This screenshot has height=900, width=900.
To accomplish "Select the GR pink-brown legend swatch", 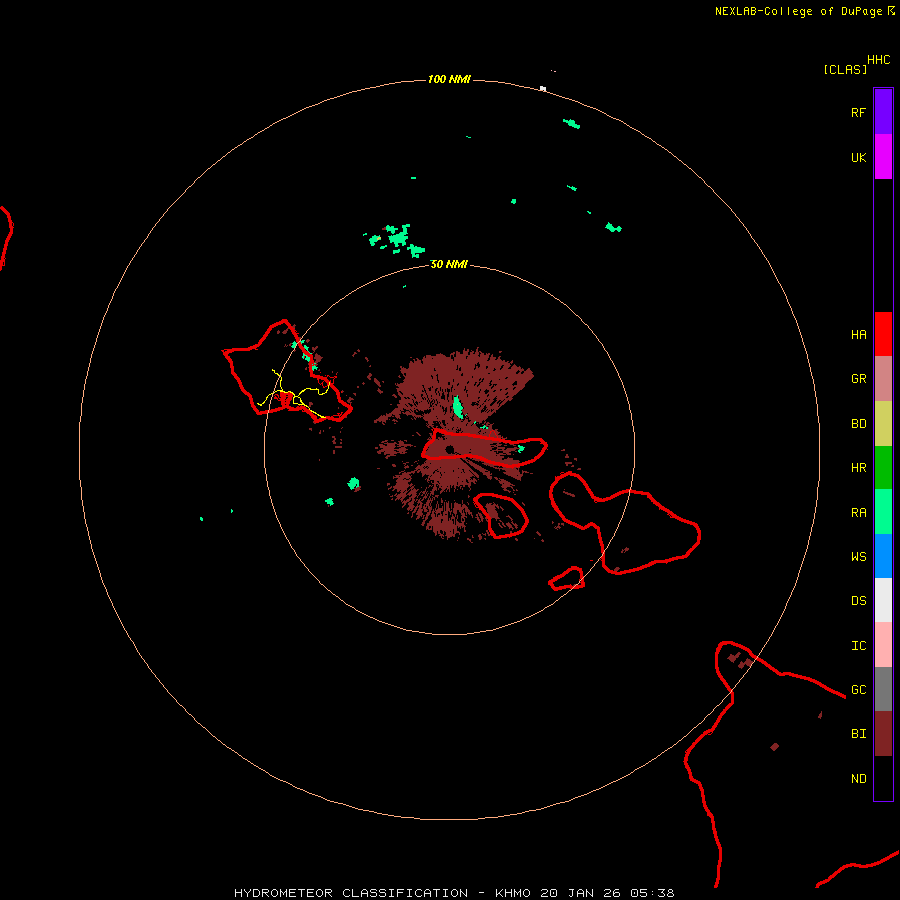I will click(x=883, y=379).
